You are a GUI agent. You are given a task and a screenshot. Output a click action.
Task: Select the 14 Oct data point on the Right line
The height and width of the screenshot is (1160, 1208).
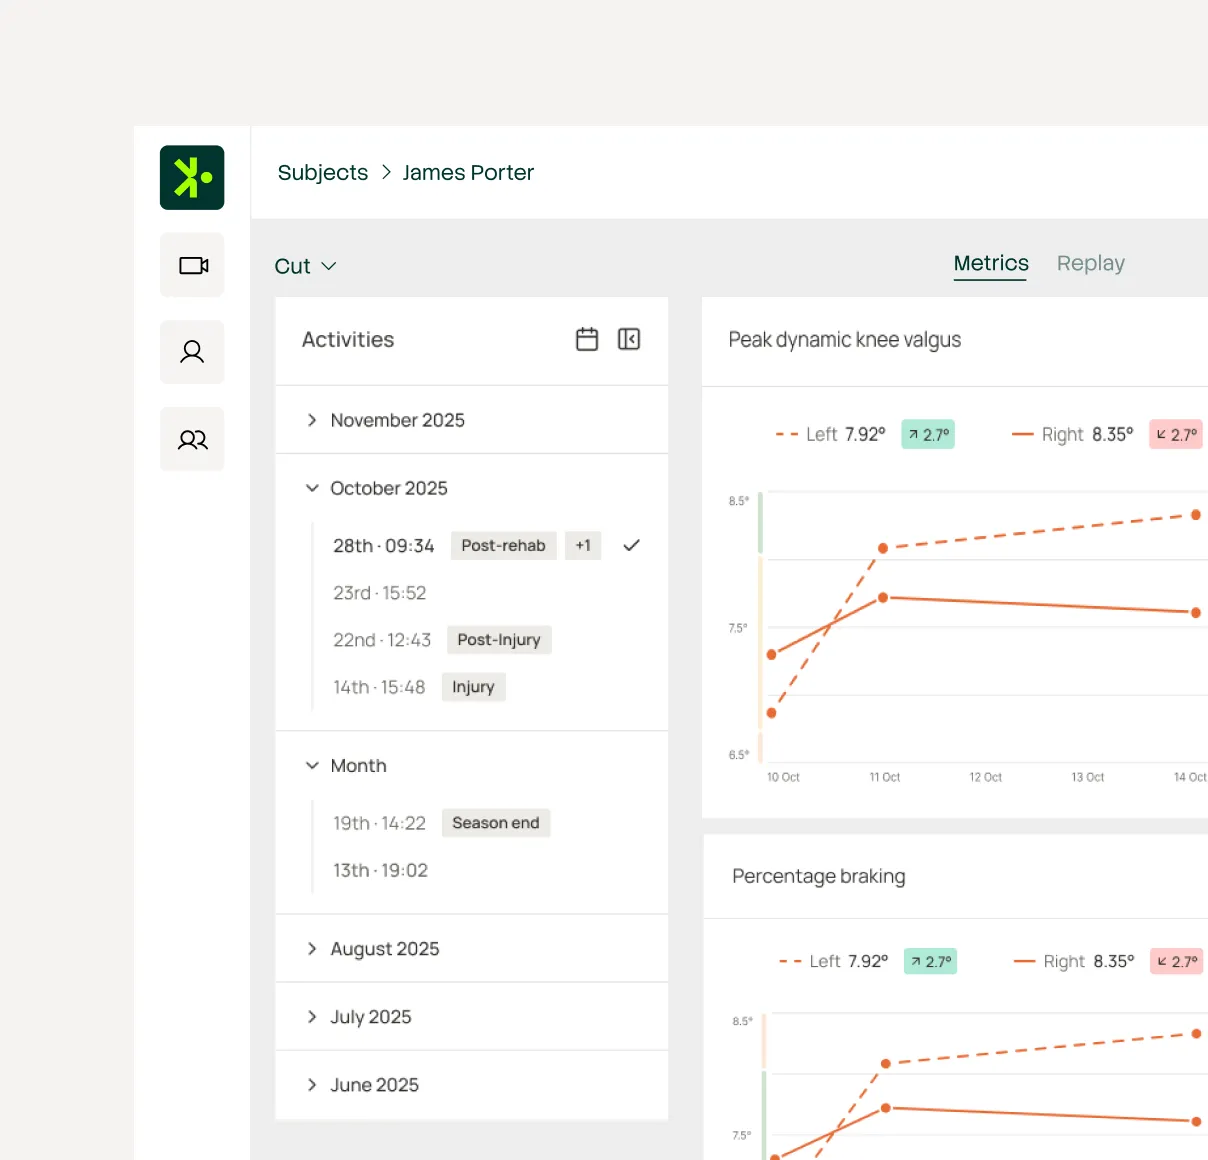point(1196,611)
